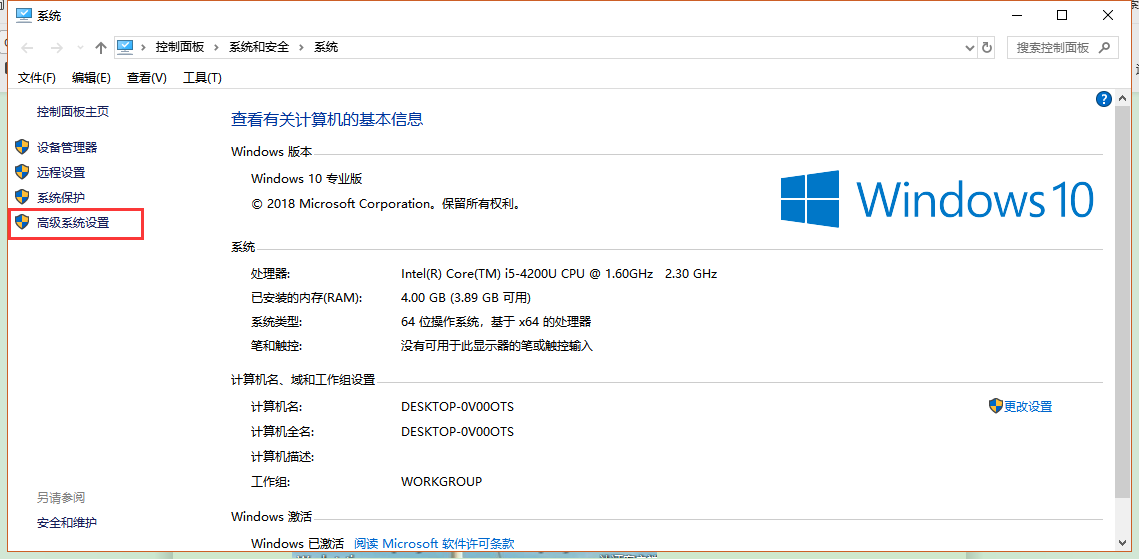Click the System window title bar icon
Image resolution: width=1139 pixels, height=559 pixels.
point(24,15)
